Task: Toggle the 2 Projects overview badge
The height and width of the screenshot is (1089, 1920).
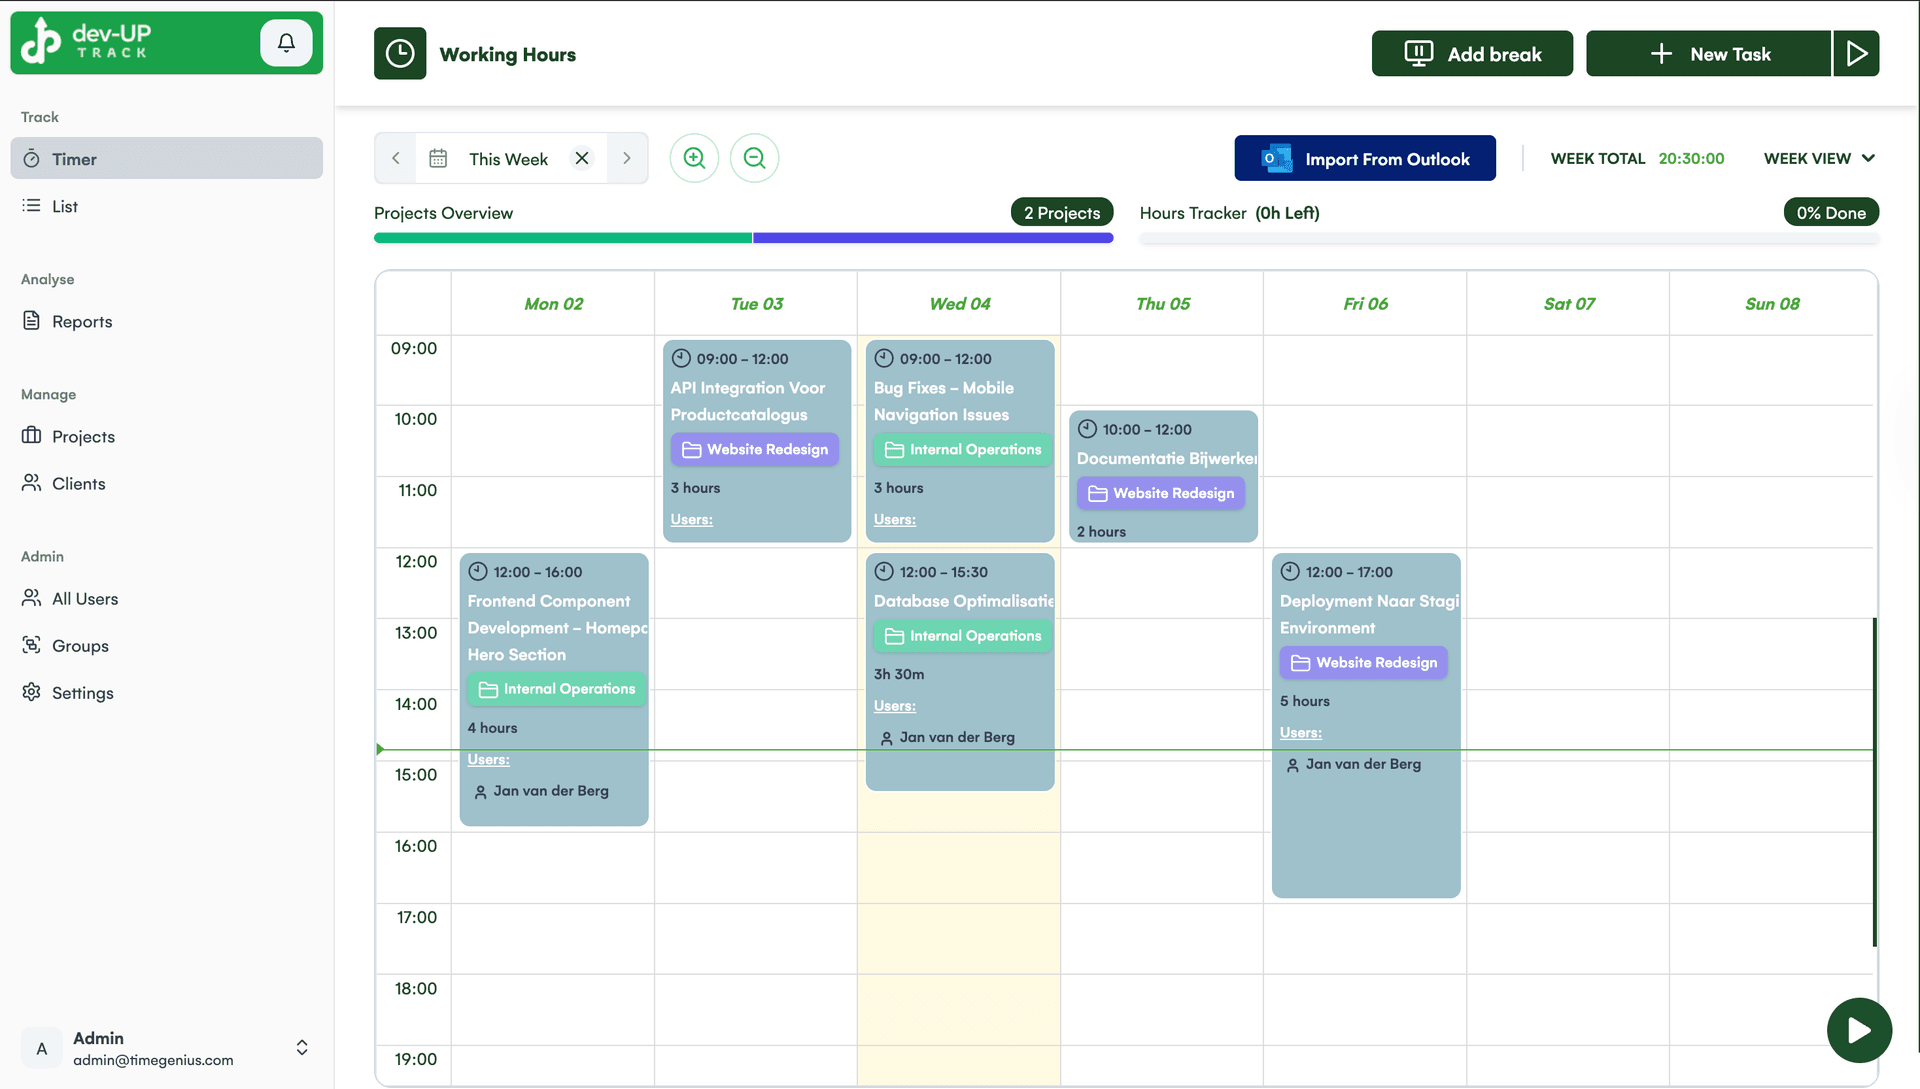Action: point(1062,212)
